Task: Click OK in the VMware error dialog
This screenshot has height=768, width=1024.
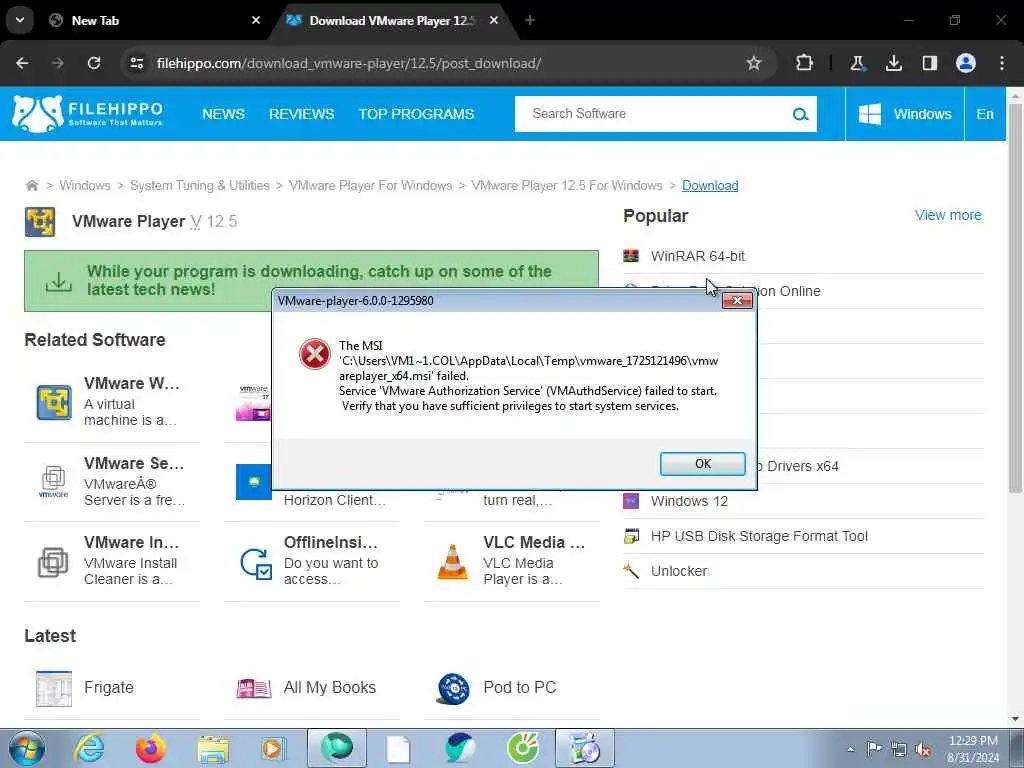Action: (702, 464)
